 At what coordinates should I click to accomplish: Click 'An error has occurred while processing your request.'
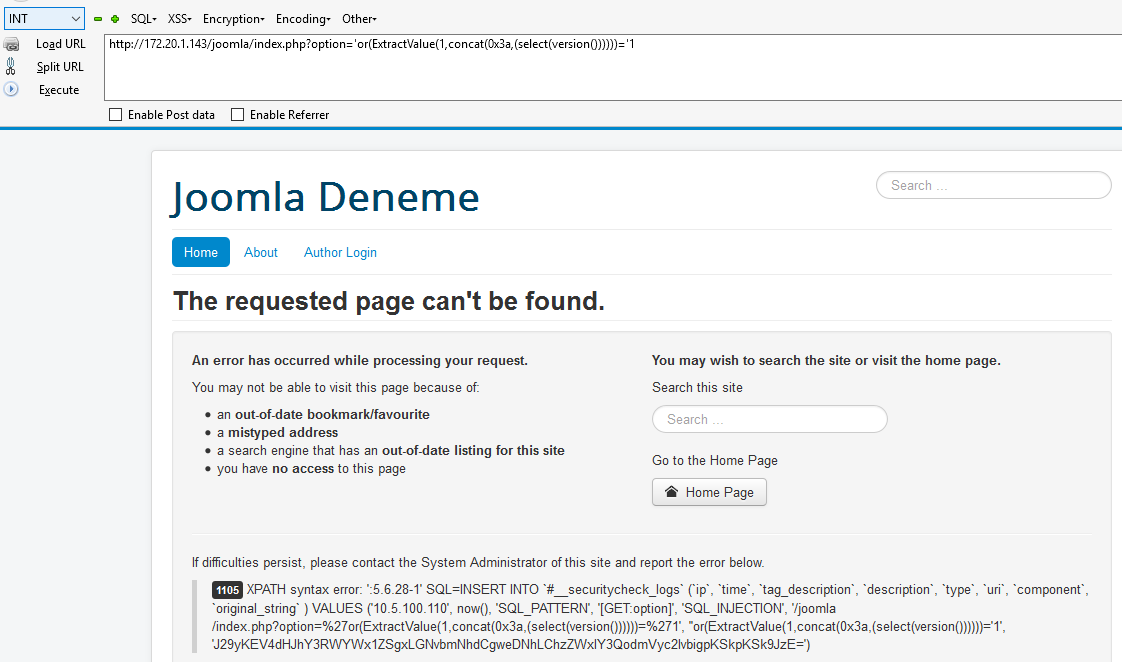pyautogui.click(x=359, y=361)
